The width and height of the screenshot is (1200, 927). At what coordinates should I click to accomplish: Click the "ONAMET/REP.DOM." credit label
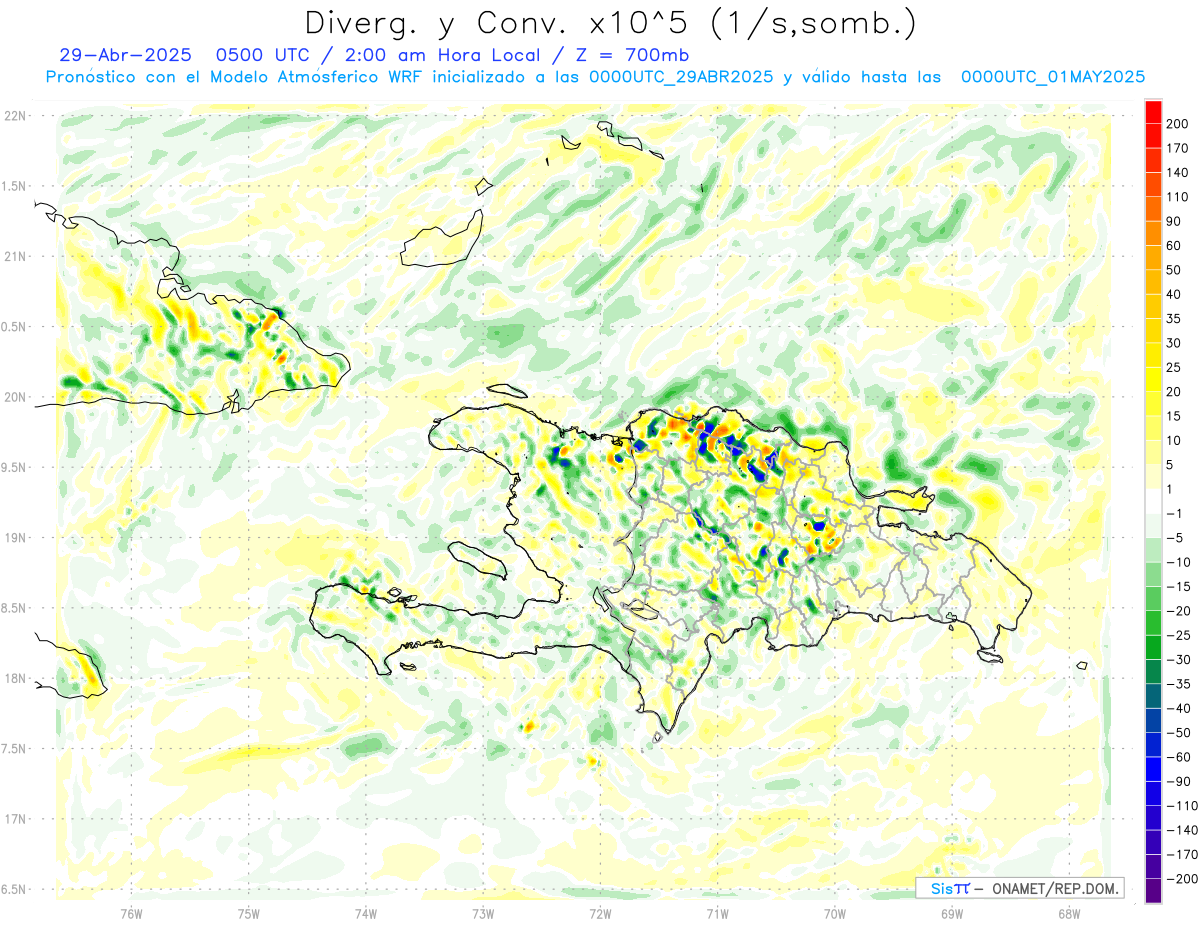[1056, 888]
